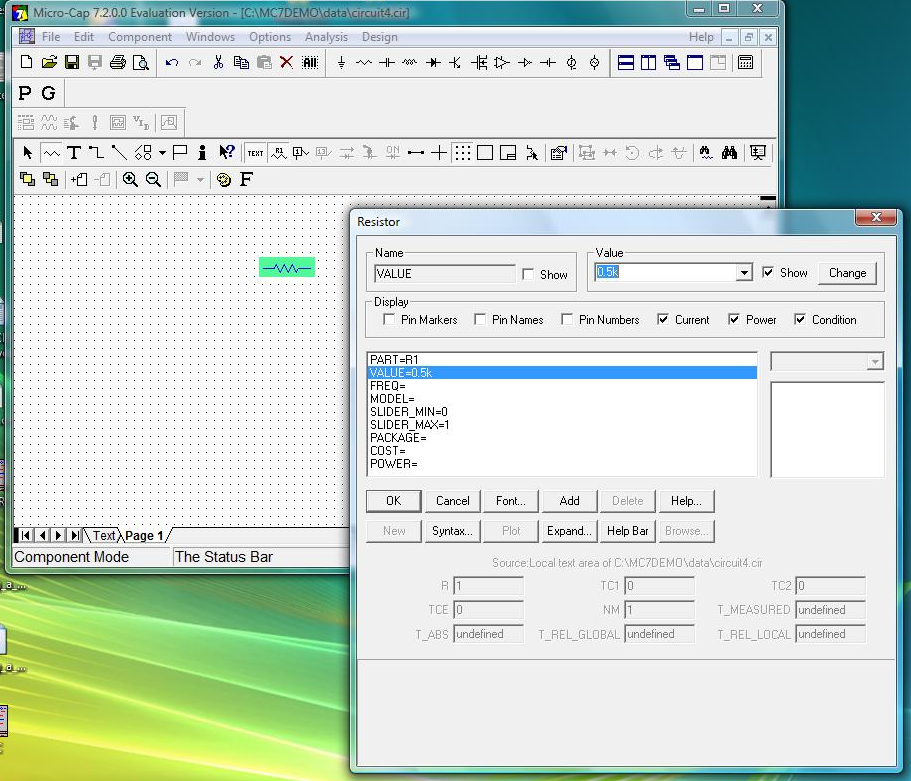Open the Windows menu
This screenshot has width=911, height=781.
pyautogui.click(x=210, y=37)
